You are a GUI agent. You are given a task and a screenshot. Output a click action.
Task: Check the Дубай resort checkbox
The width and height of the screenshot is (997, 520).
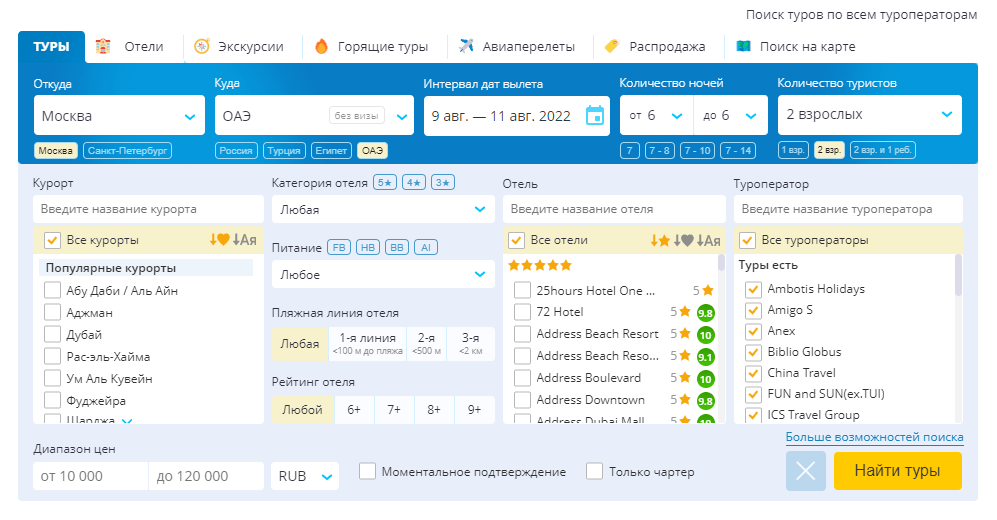coord(52,334)
